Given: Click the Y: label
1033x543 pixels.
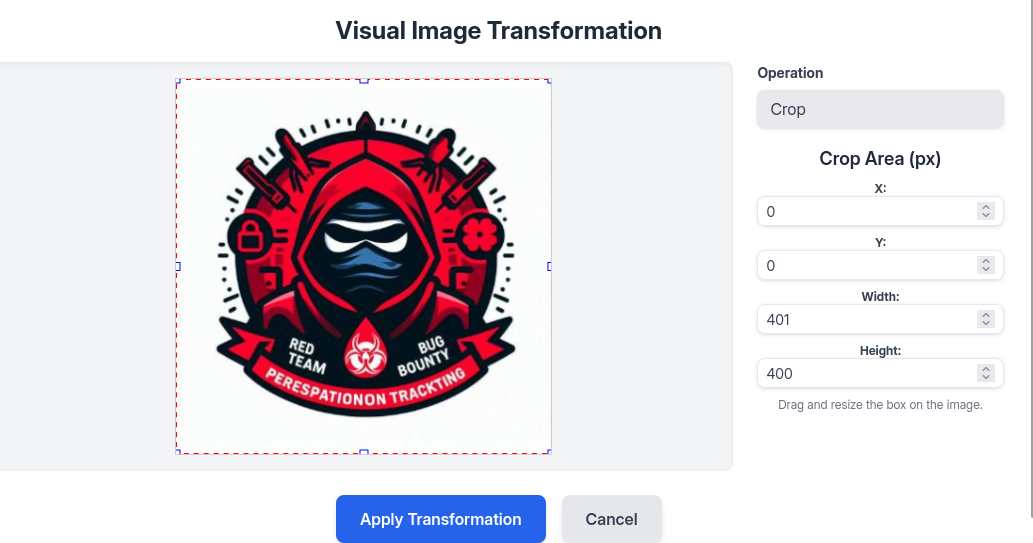Looking at the screenshot, I should [x=880, y=243].
